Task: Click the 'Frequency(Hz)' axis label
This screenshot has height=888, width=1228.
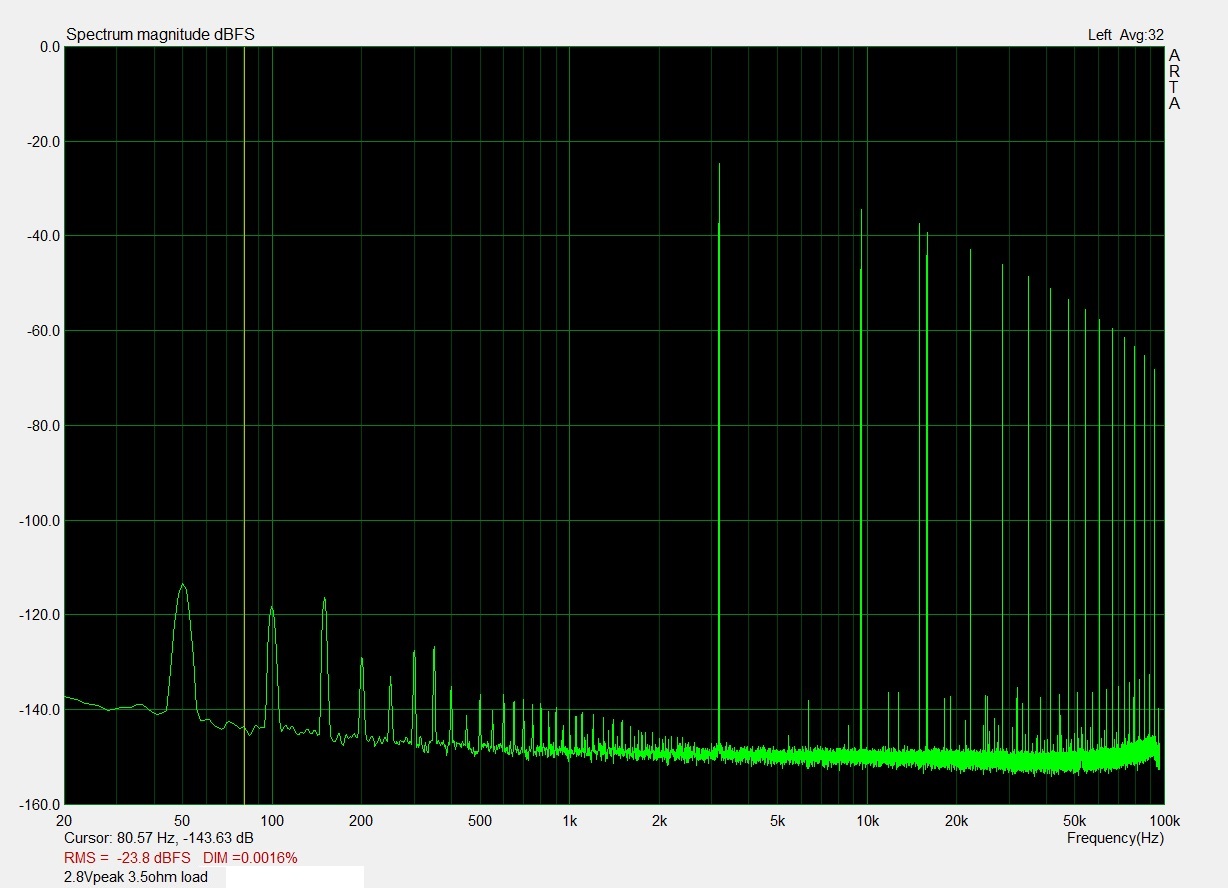Action: [x=1115, y=838]
